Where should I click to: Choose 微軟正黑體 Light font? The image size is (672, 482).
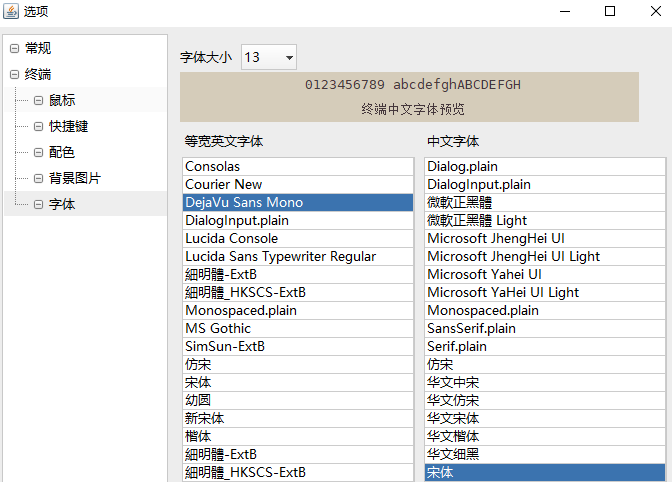(x=545, y=220)
